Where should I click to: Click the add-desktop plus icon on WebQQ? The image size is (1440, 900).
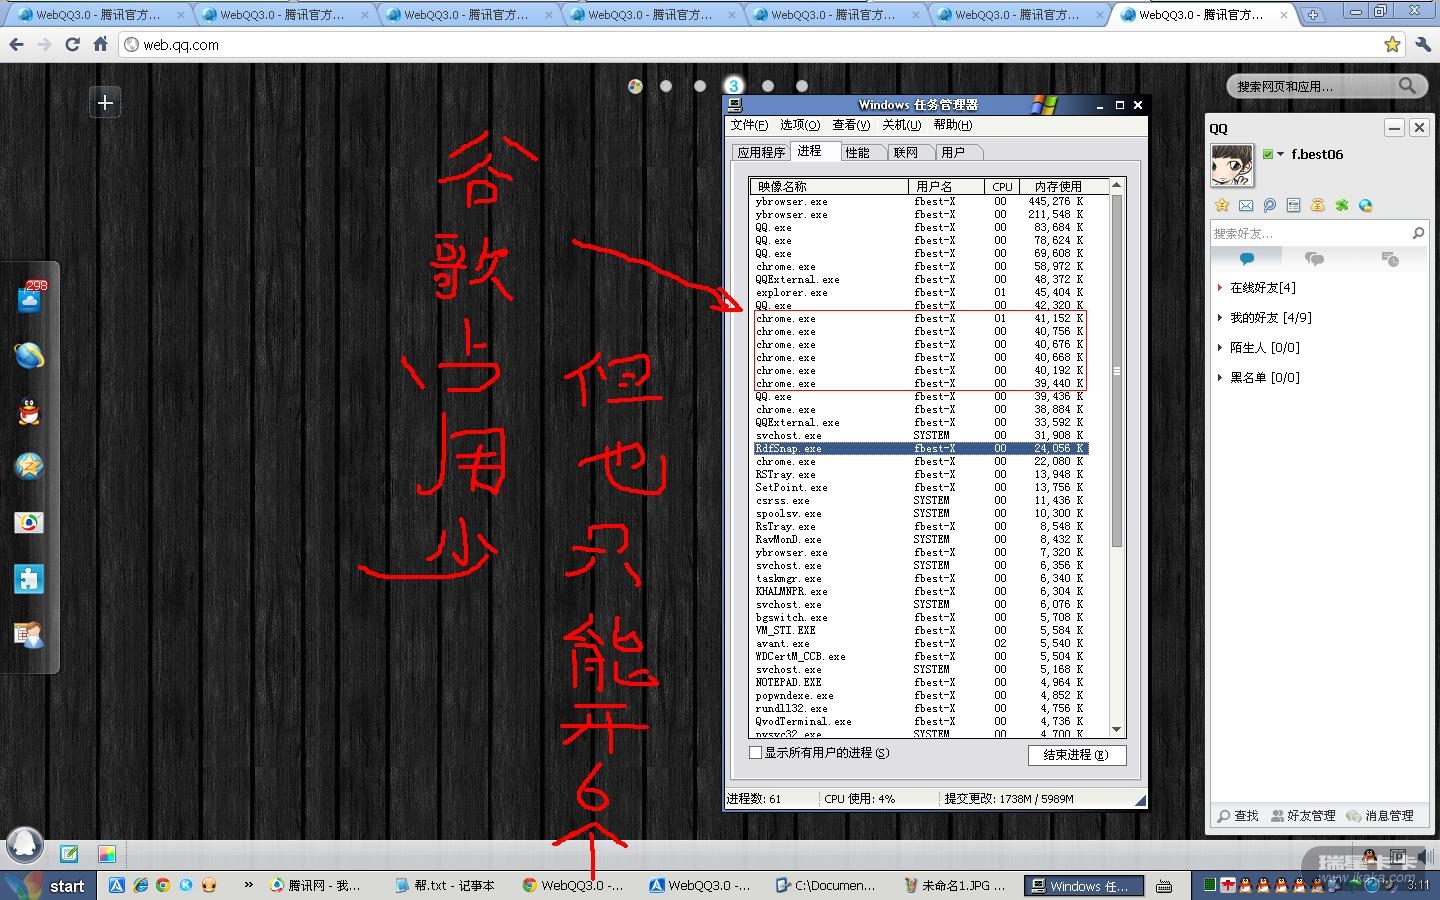105,103
